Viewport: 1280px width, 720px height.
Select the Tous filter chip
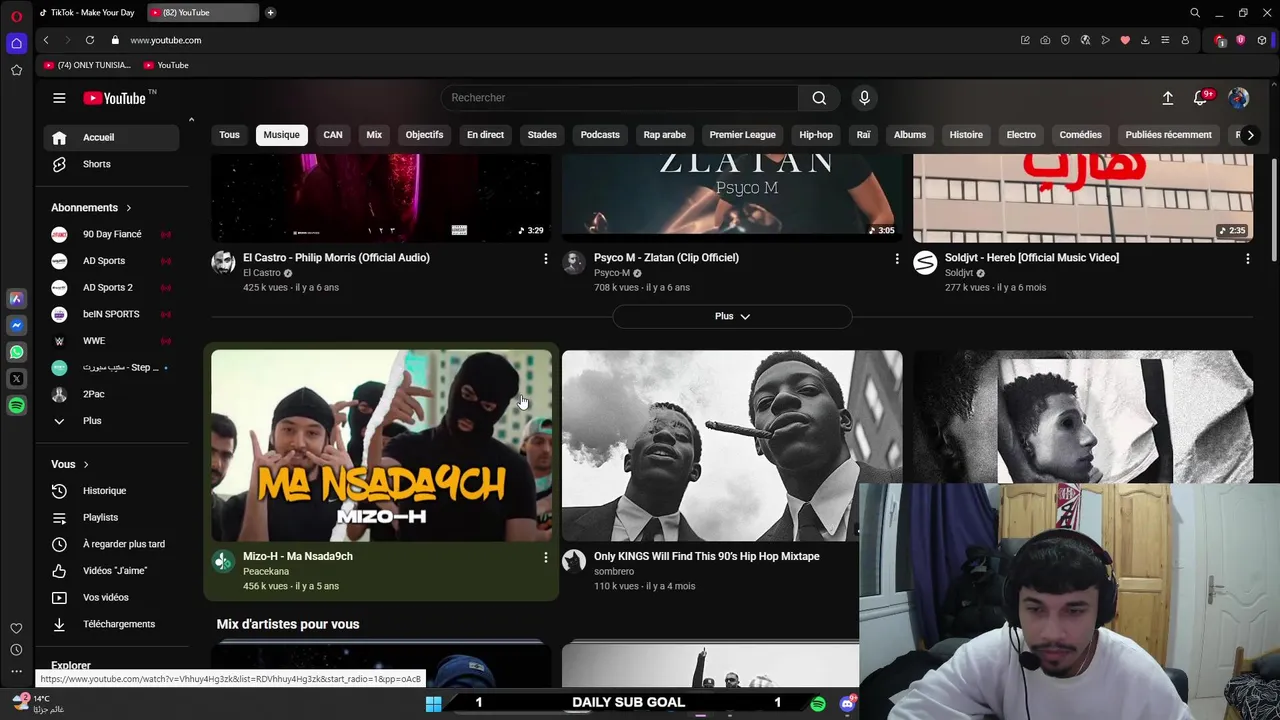click(230, 135)
